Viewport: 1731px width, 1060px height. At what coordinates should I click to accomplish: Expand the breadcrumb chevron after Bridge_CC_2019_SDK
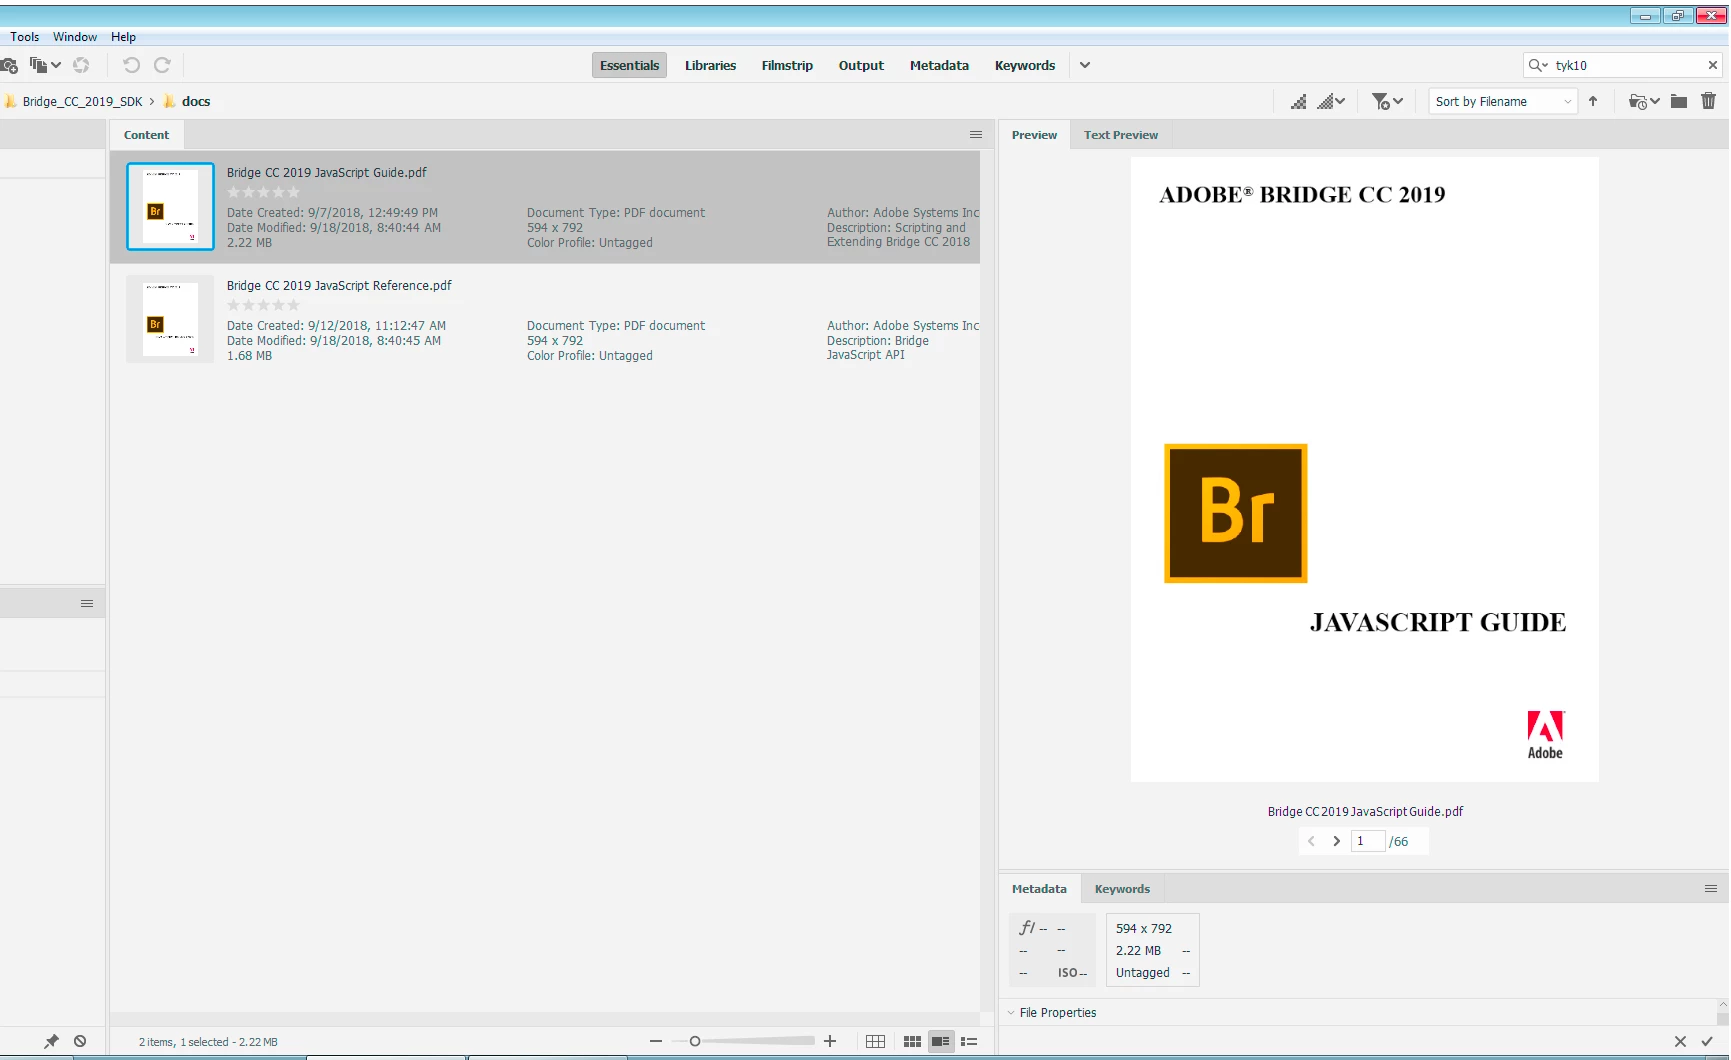click(x=152, y=101)
